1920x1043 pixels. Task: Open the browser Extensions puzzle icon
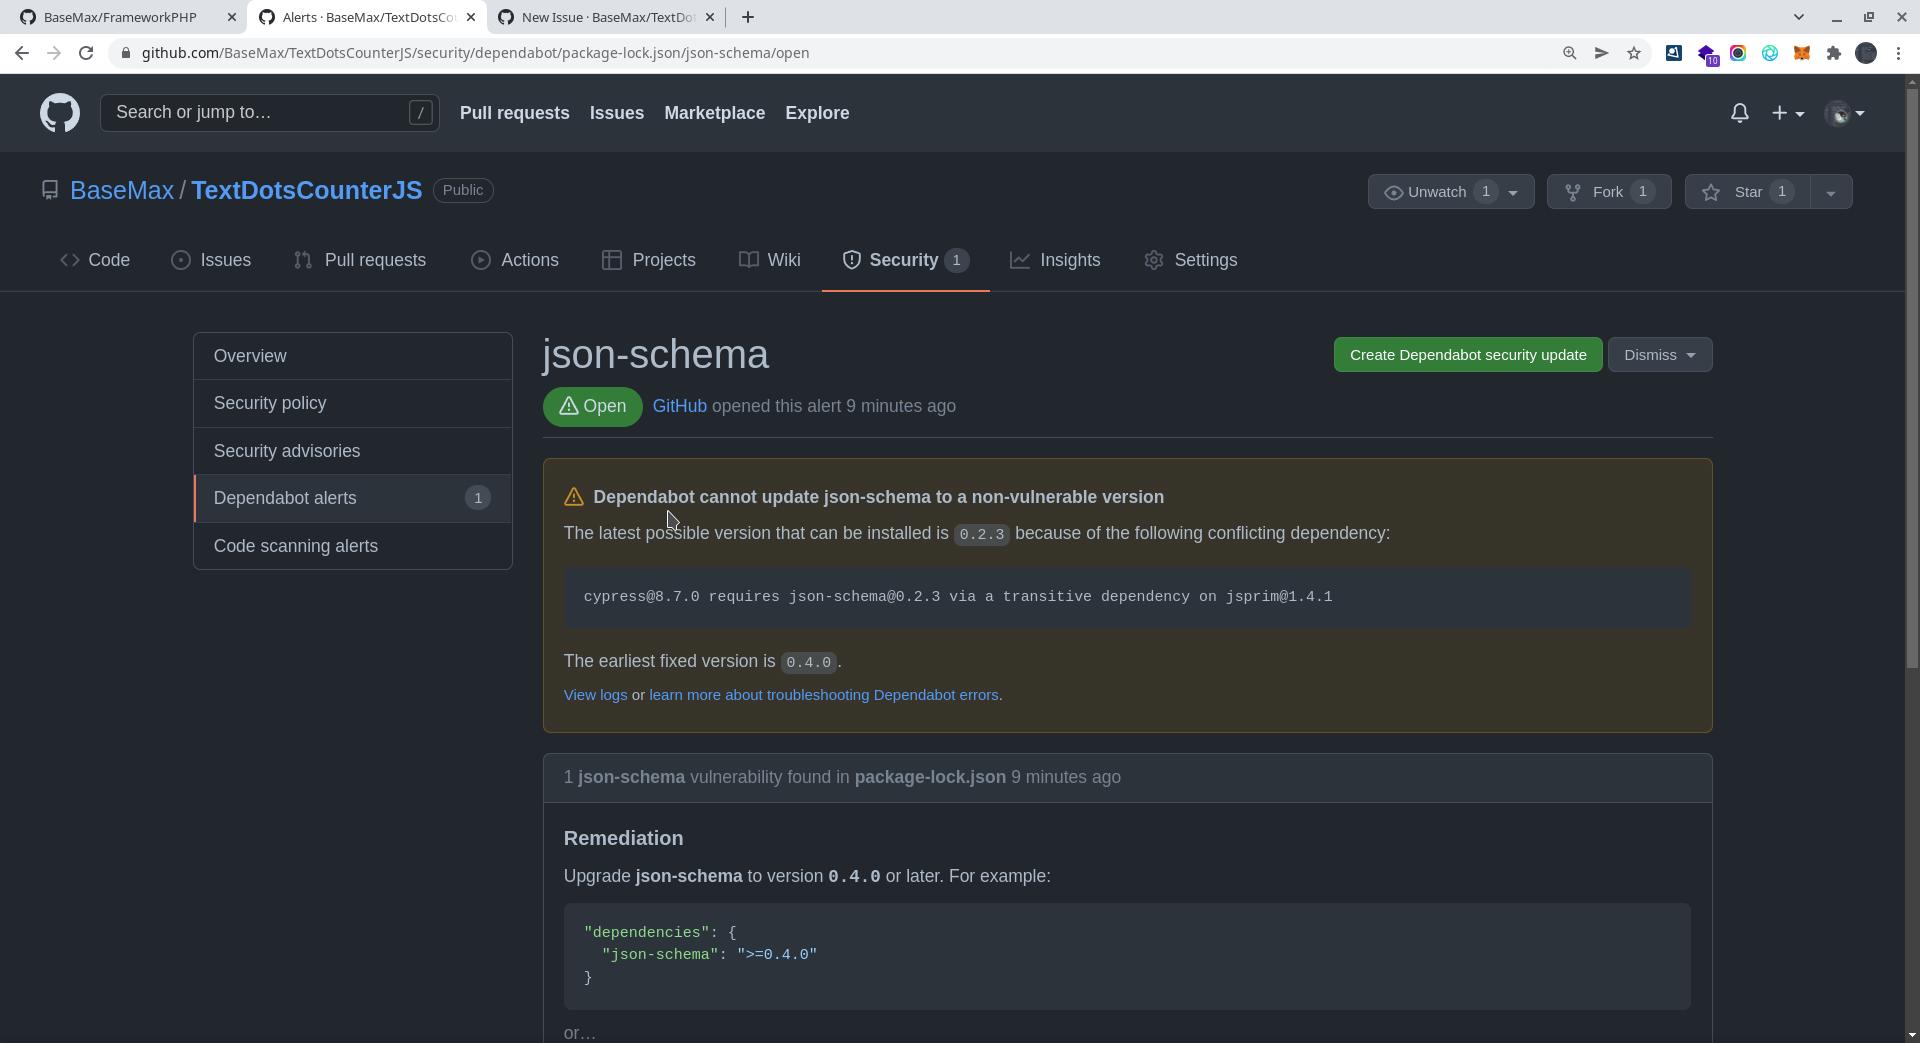(1834, 53)
